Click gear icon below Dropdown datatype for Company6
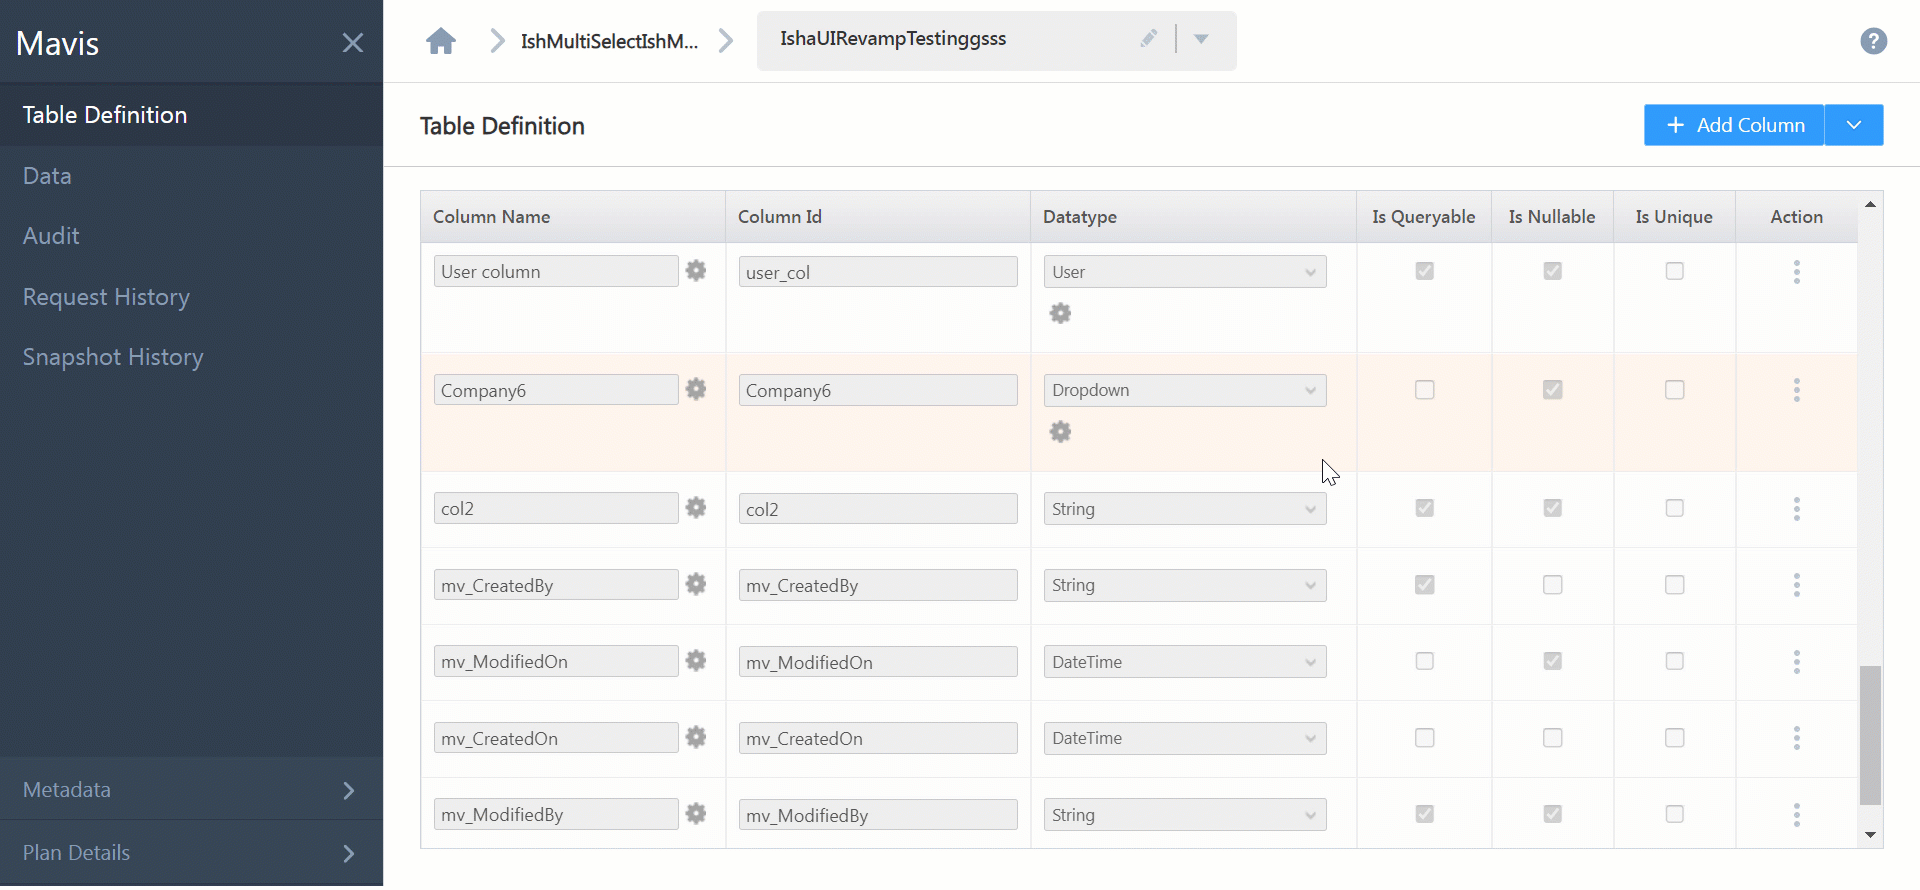1920x890 pixels. point(1060,432)
